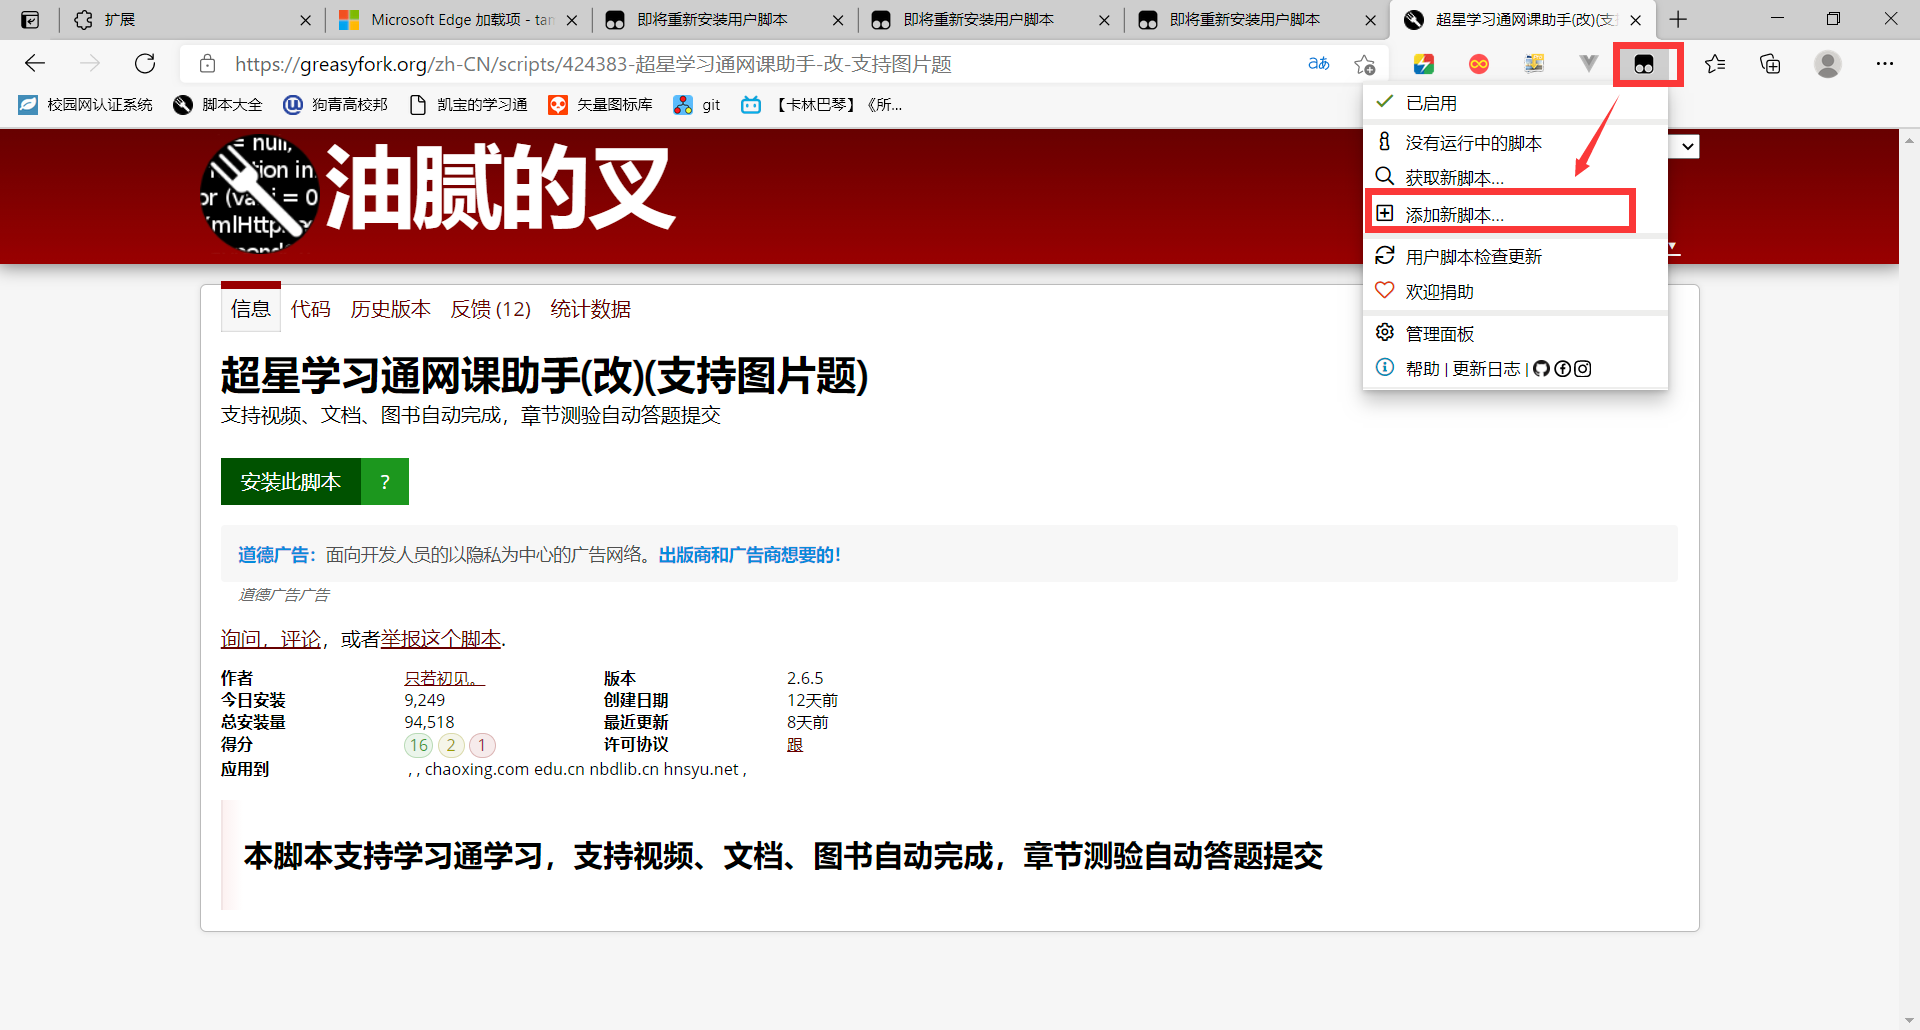This screenshot has width=1920, height=1030.
Task: Open Changelog (更新日志) link in popup
Action: click(1486, 368)
